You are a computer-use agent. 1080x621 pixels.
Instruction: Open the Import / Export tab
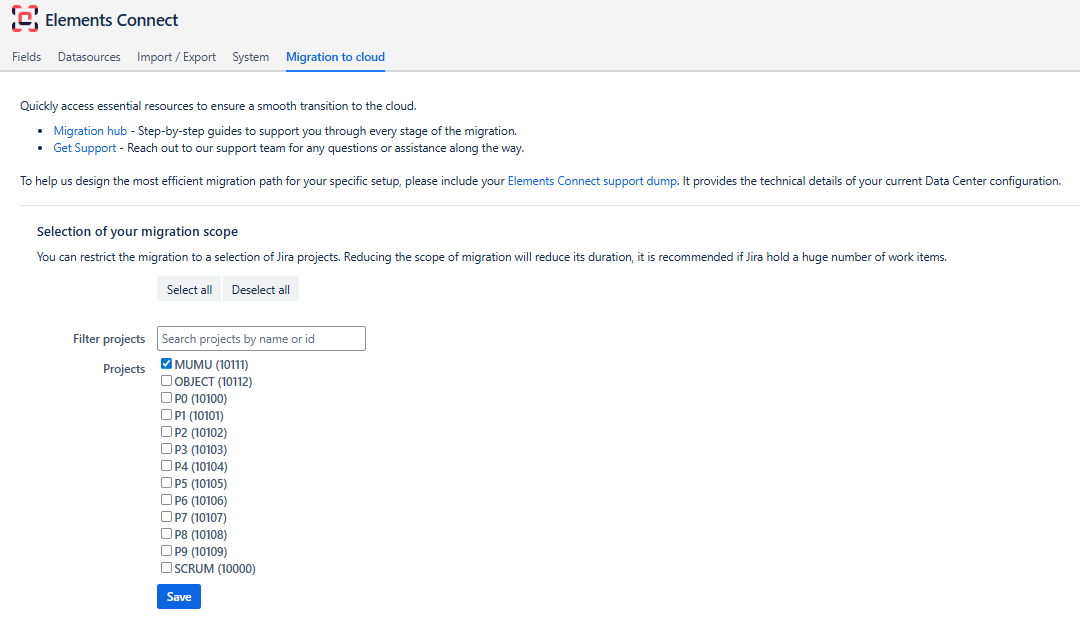tap(176, 57)
